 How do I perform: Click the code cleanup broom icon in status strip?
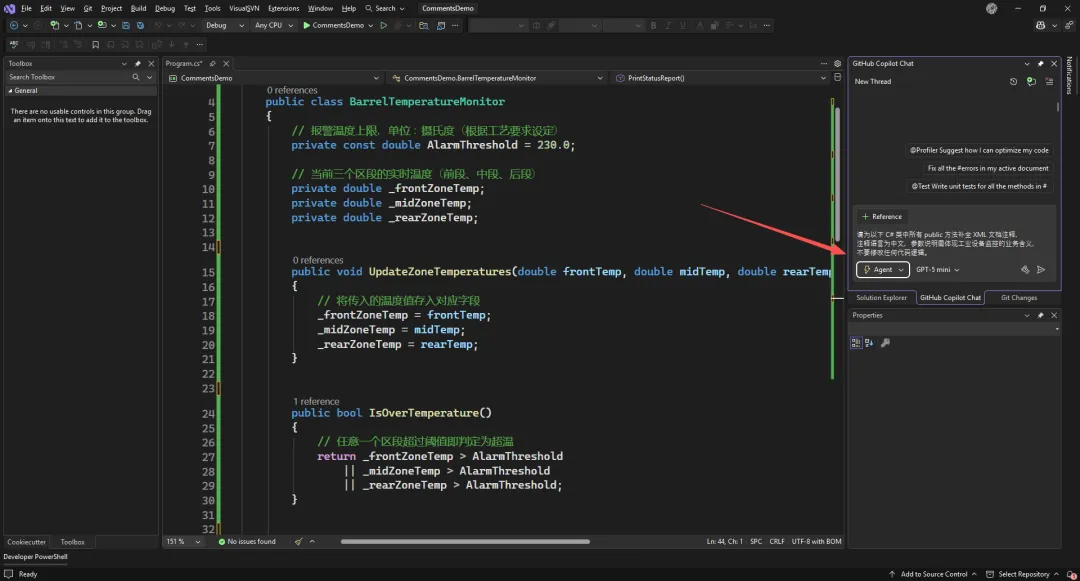[x=298, y=542]
